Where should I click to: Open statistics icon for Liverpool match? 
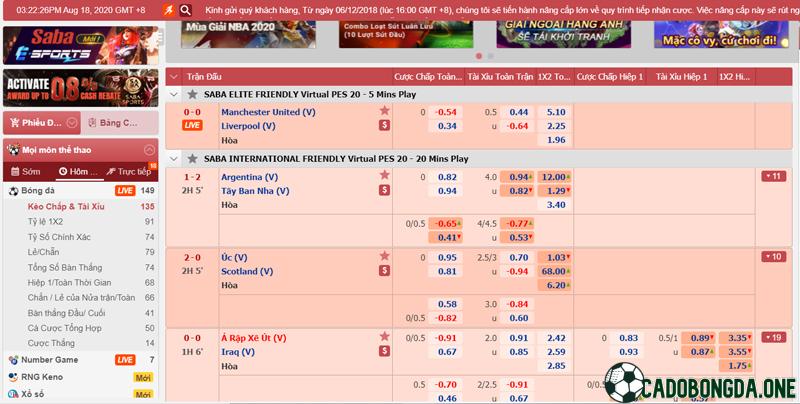(384, 125)
